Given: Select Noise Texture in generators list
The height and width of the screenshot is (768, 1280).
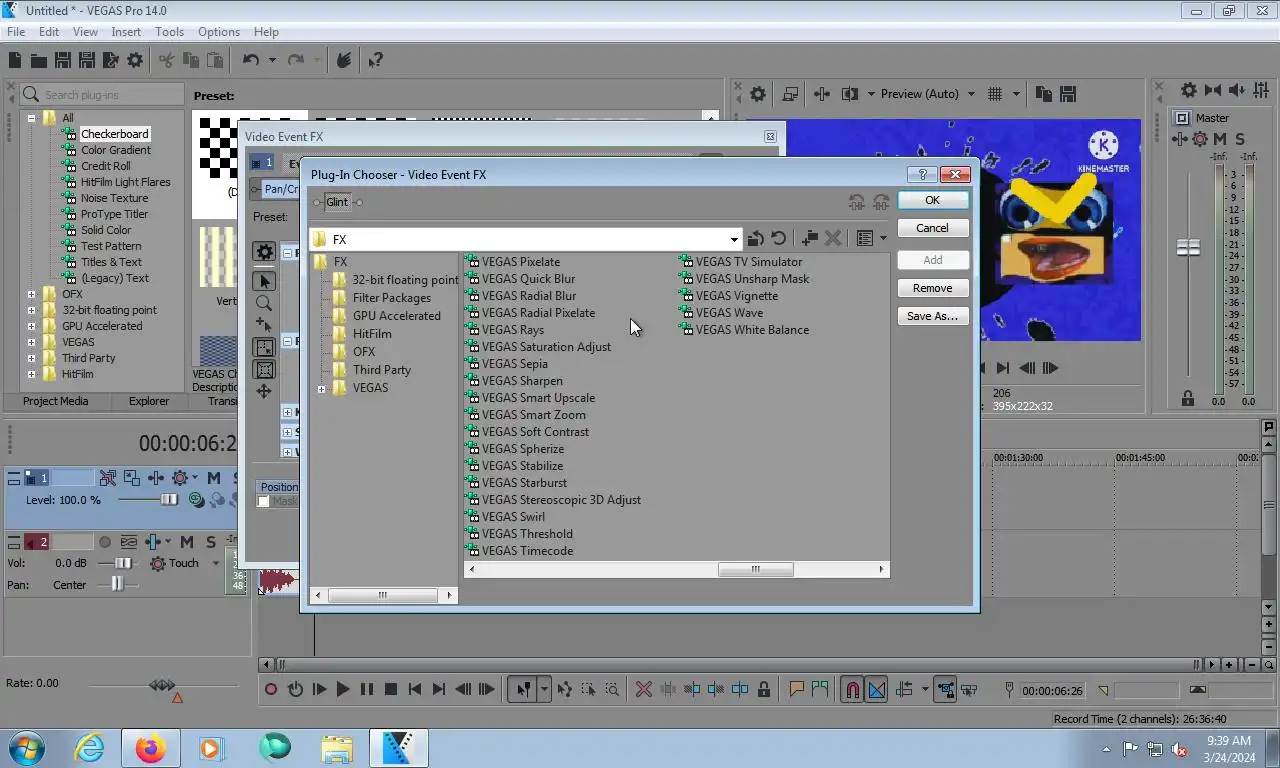Looking at the screenshot, I should click(114, 198).
